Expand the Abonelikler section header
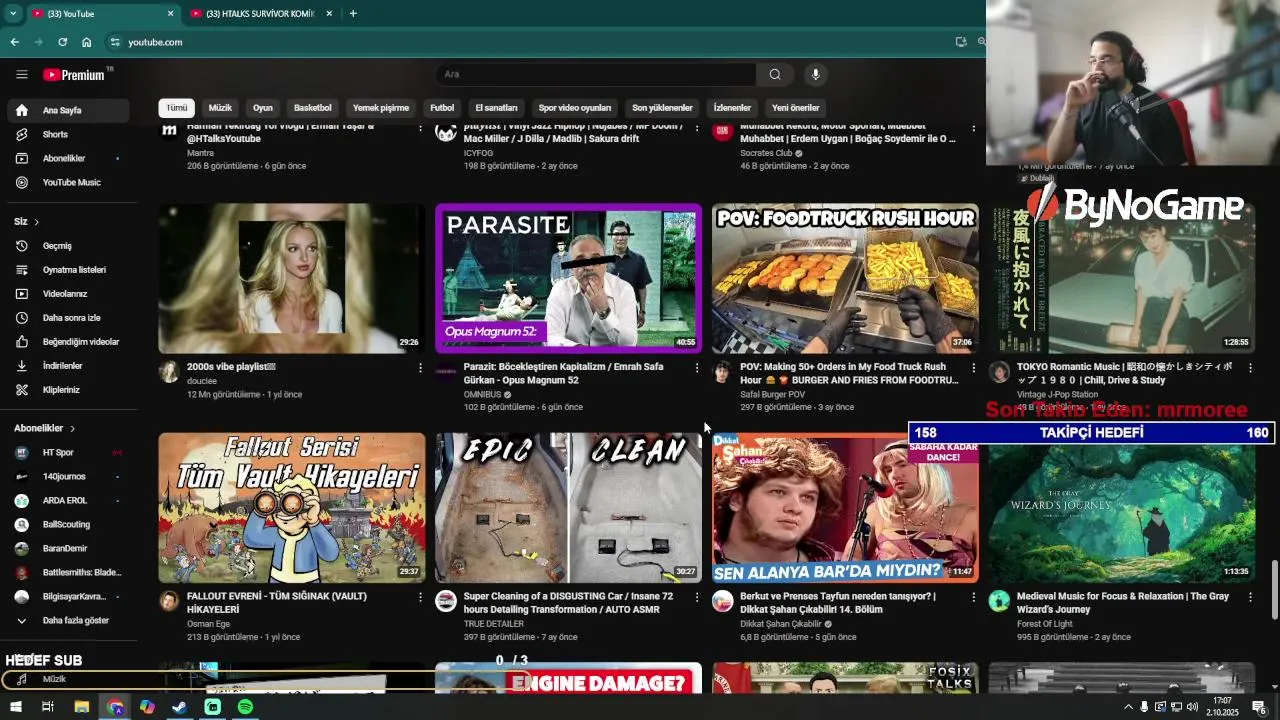1280x720 pixels. coord(45,428)
